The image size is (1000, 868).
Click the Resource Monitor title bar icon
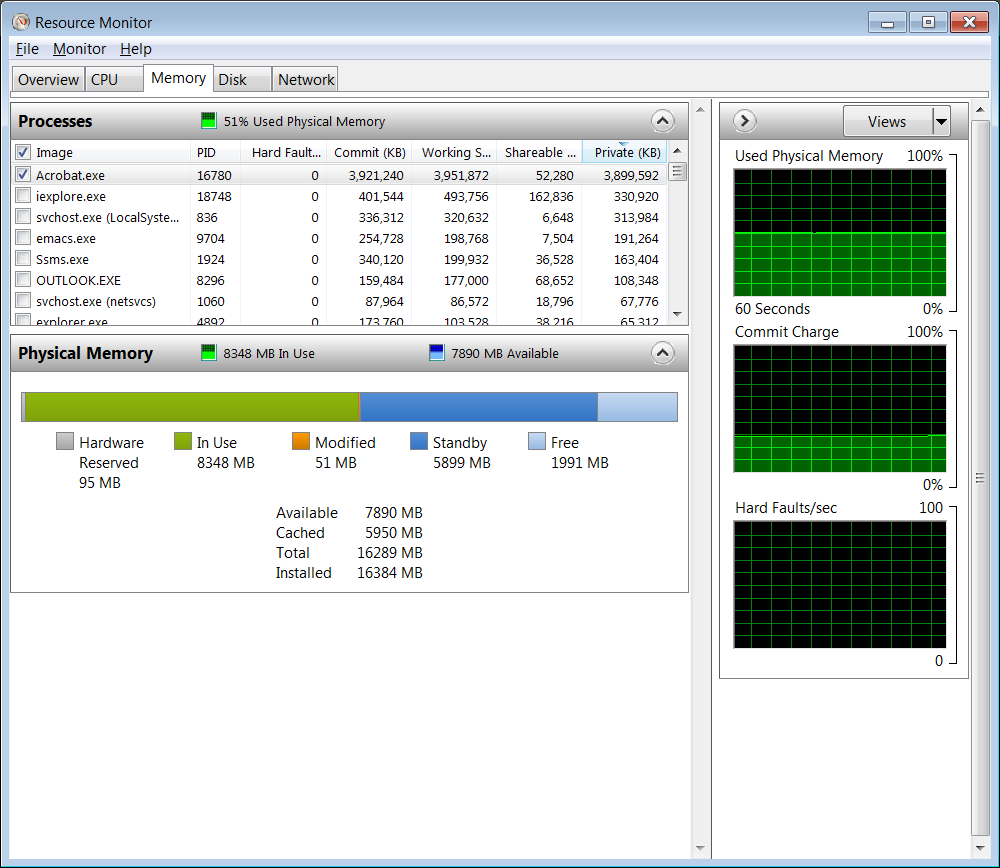(21, 22)
